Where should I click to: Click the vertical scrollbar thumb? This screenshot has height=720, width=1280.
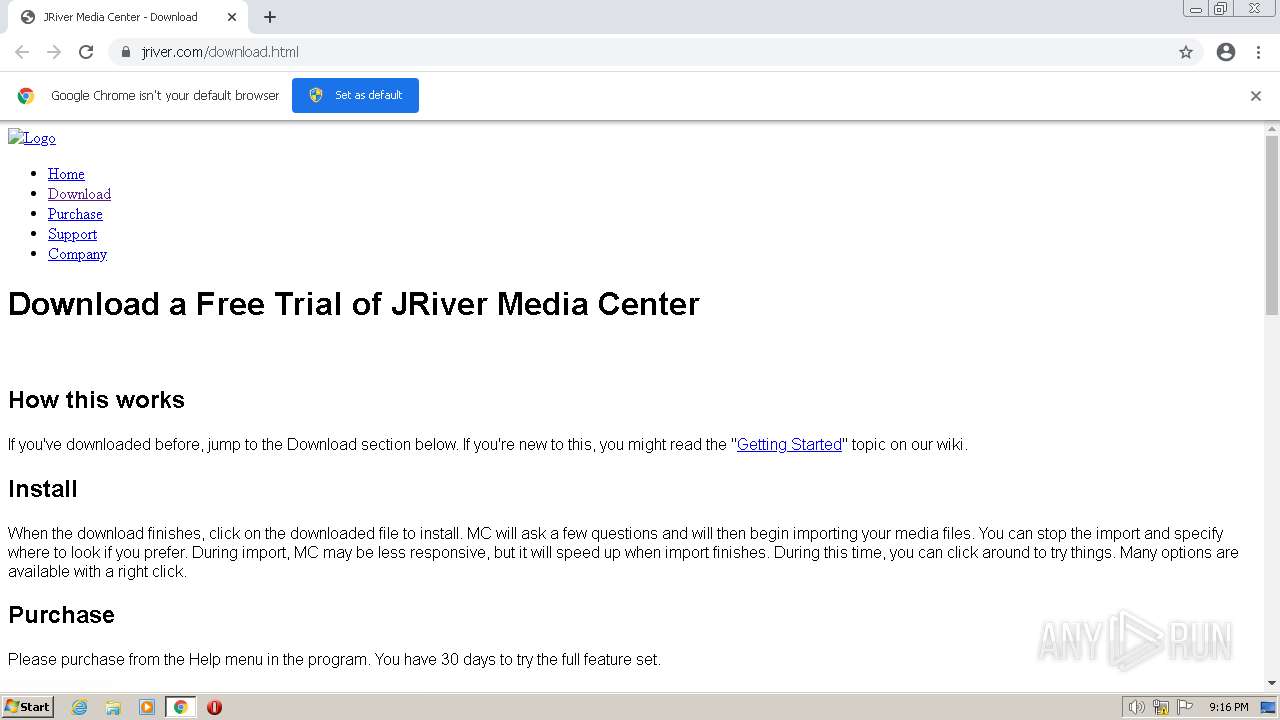(x=1272, y=226)
